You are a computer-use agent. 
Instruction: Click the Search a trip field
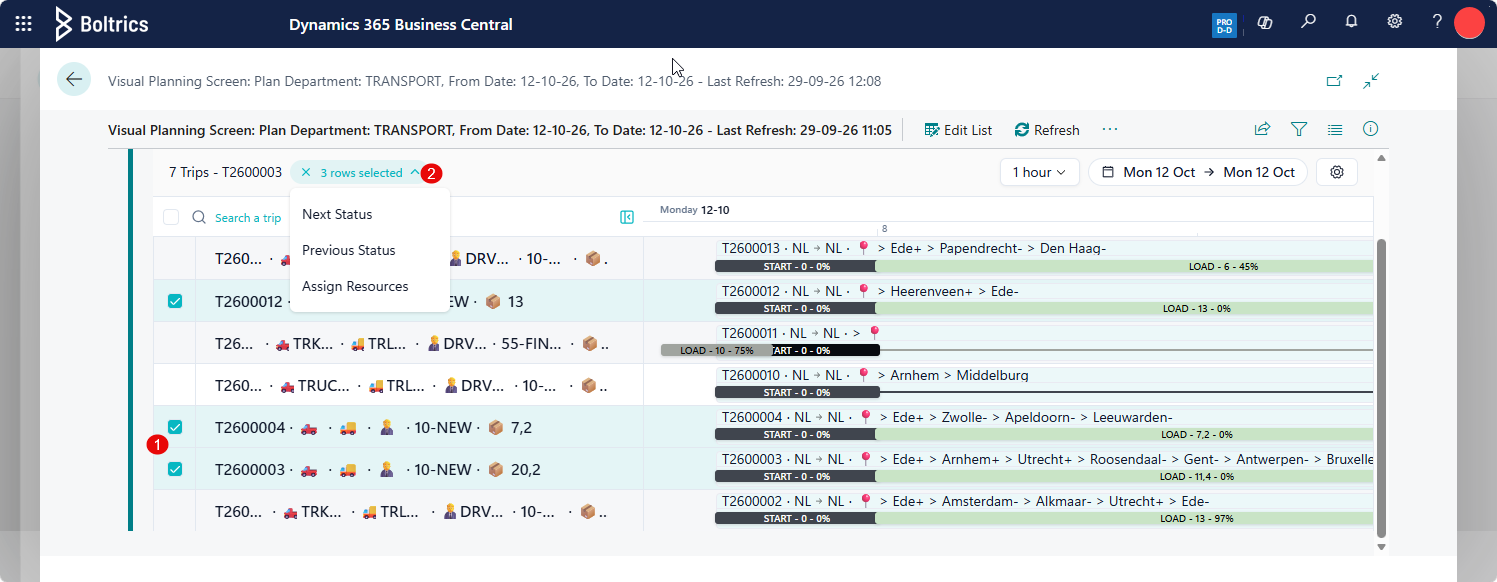tap(248, 218)
